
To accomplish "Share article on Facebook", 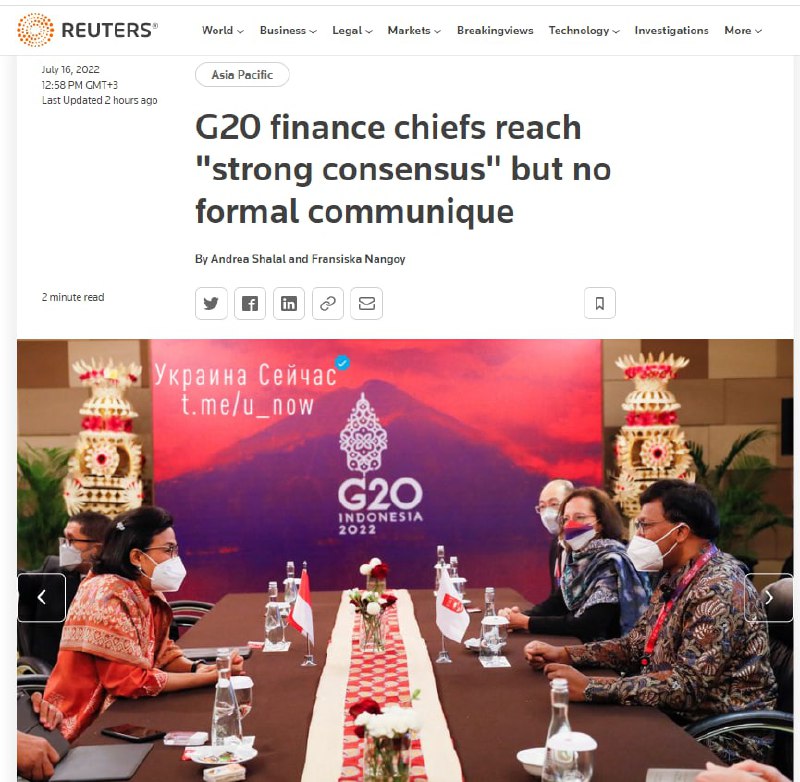I will [x=249, y=304].
